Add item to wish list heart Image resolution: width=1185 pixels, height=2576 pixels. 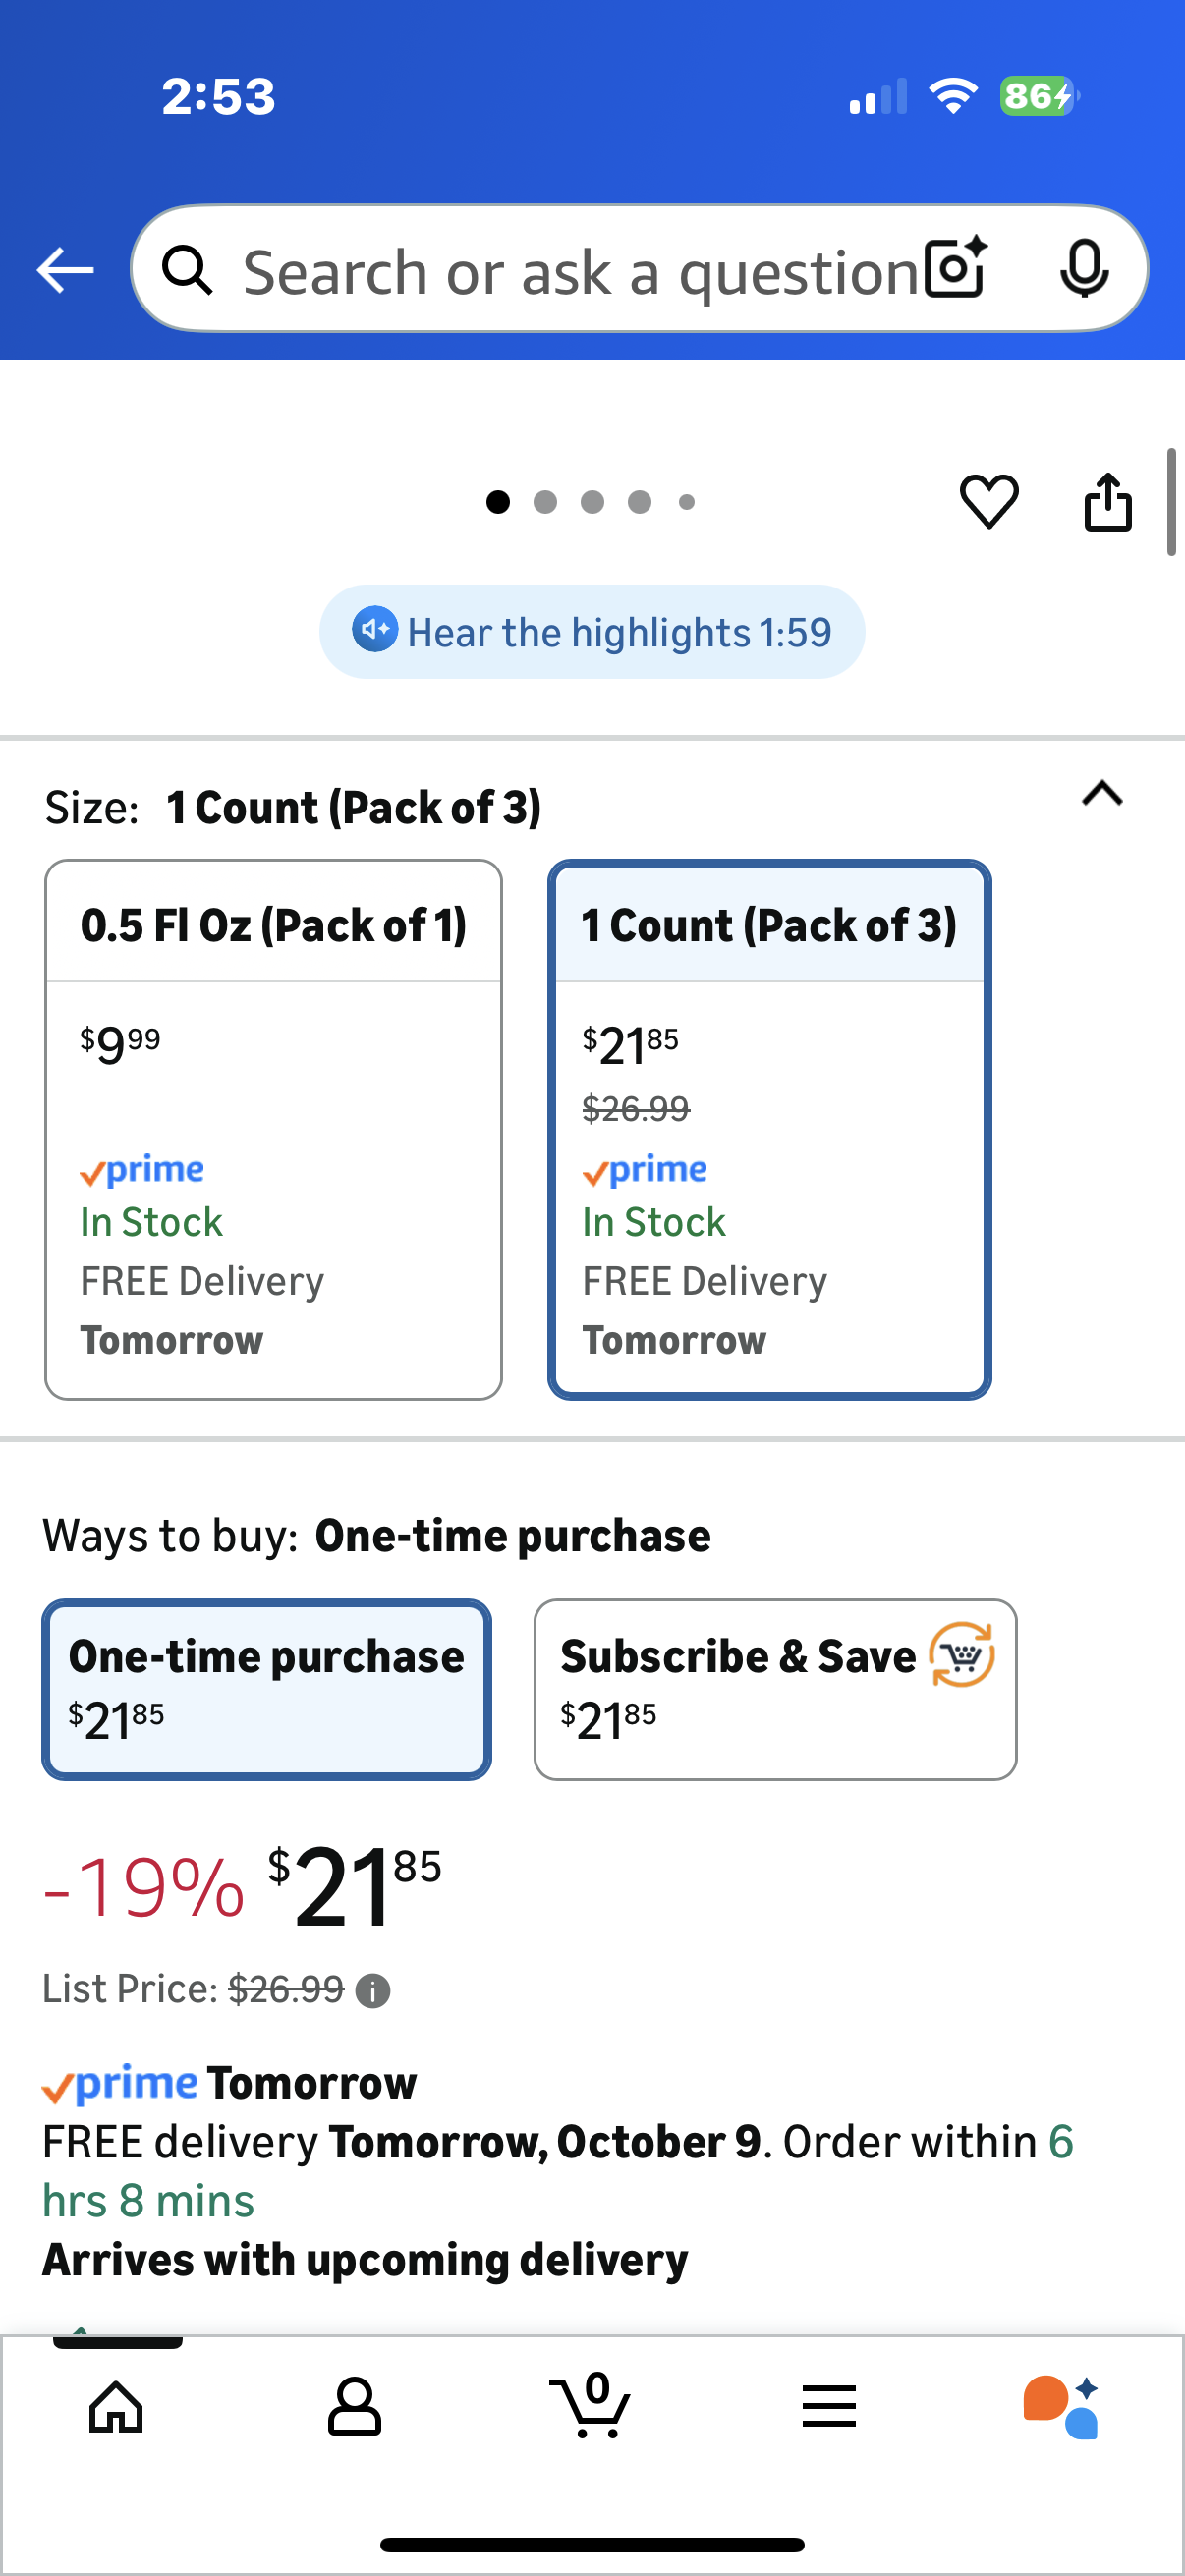(x=989, y=501)
